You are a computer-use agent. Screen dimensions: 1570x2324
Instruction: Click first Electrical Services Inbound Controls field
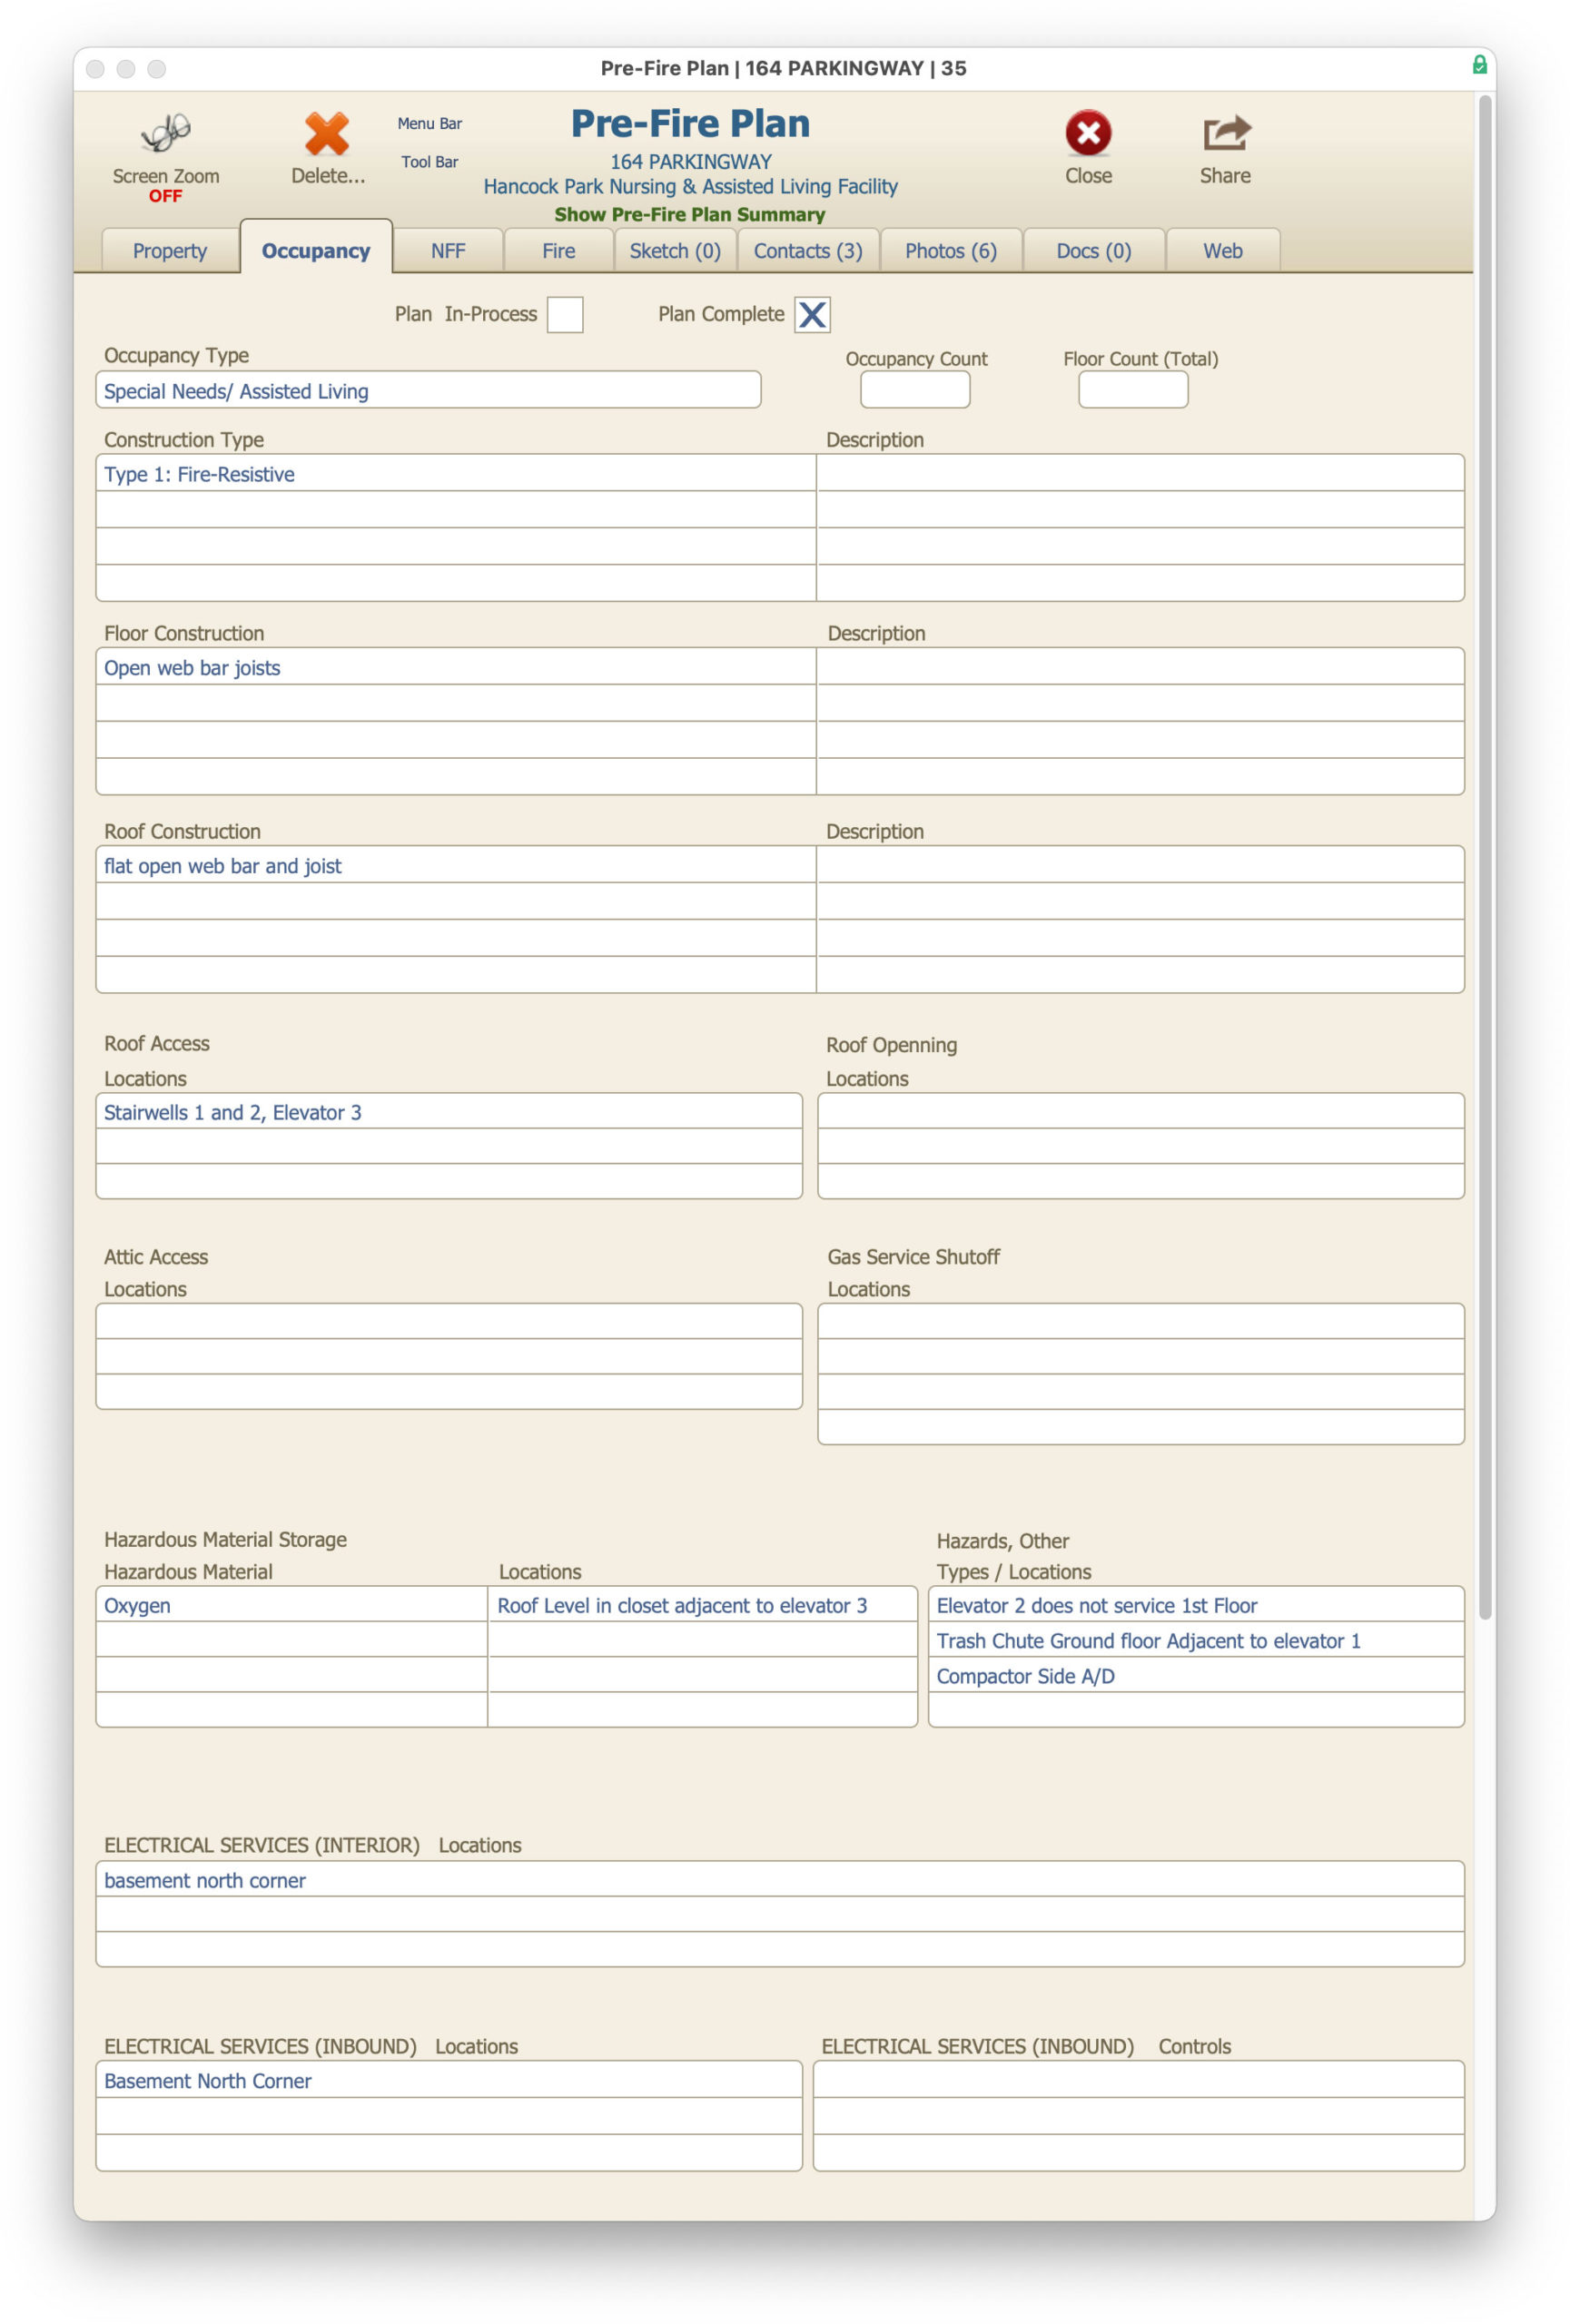(x=1139, y=2080)
